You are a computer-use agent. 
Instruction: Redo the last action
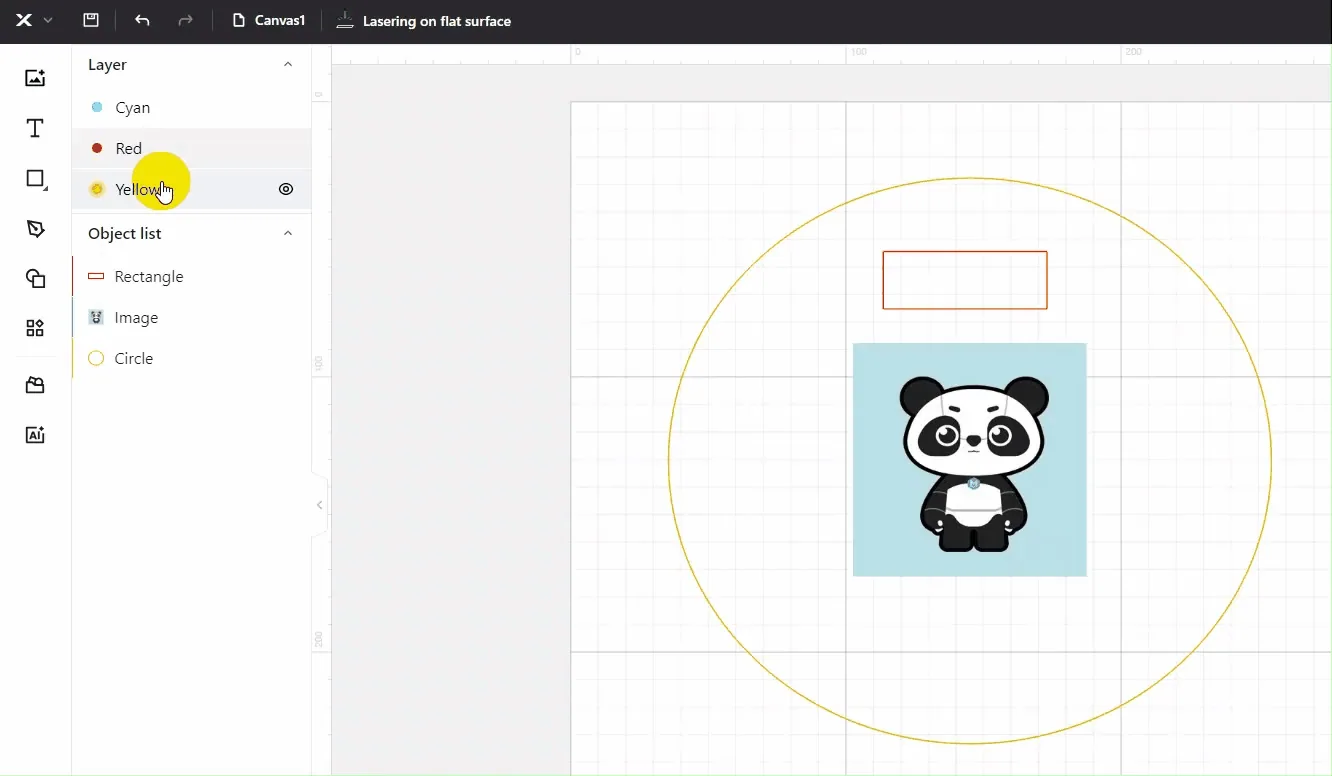point(185,20)
